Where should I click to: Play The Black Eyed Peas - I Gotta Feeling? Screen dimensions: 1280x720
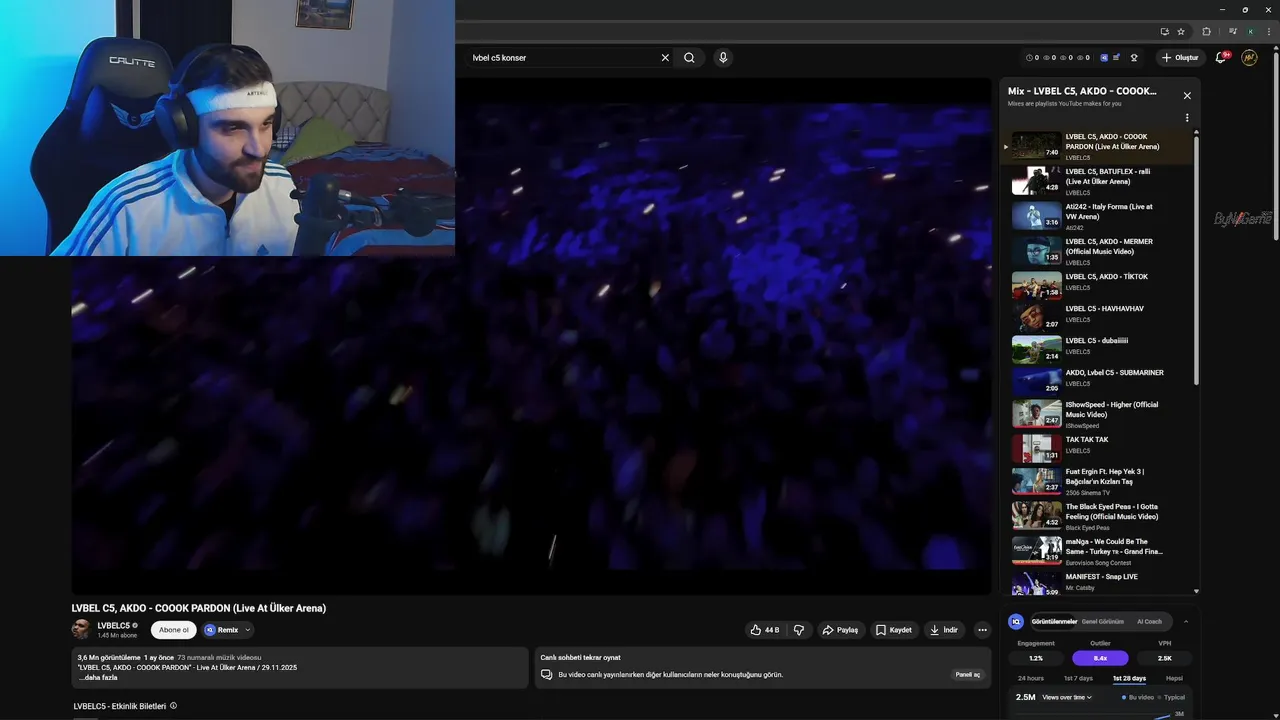tap(1098, 516)
